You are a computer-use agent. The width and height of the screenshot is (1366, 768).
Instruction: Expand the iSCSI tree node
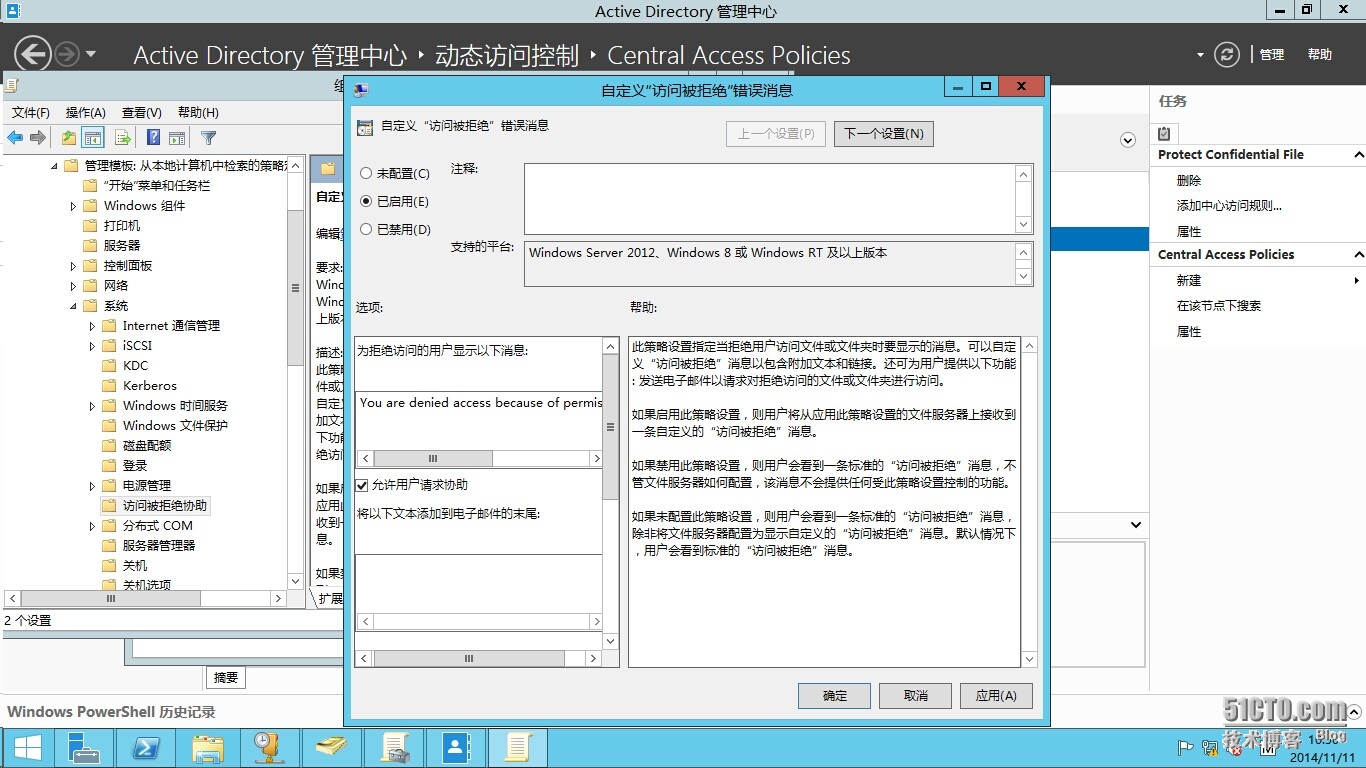click(x=92, y=346)
